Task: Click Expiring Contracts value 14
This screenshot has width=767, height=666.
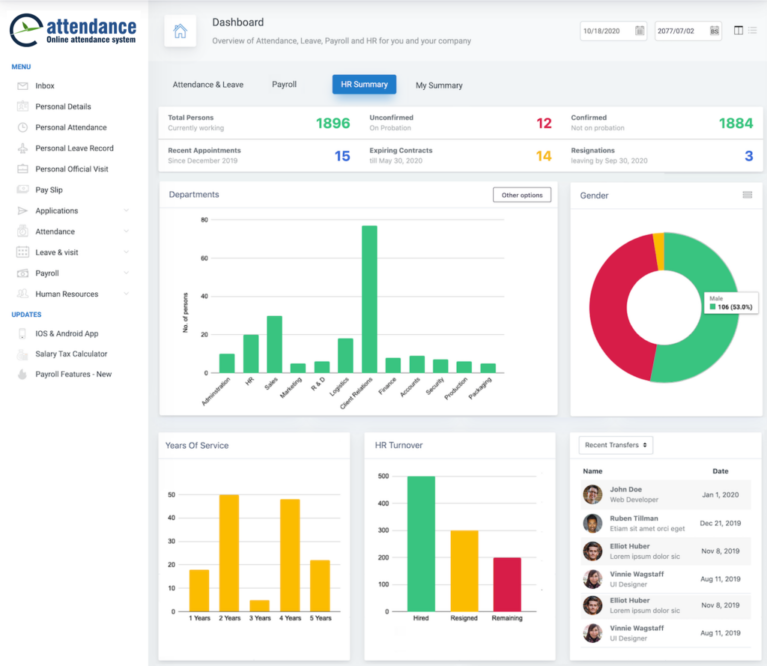Action: coord(544,156)
